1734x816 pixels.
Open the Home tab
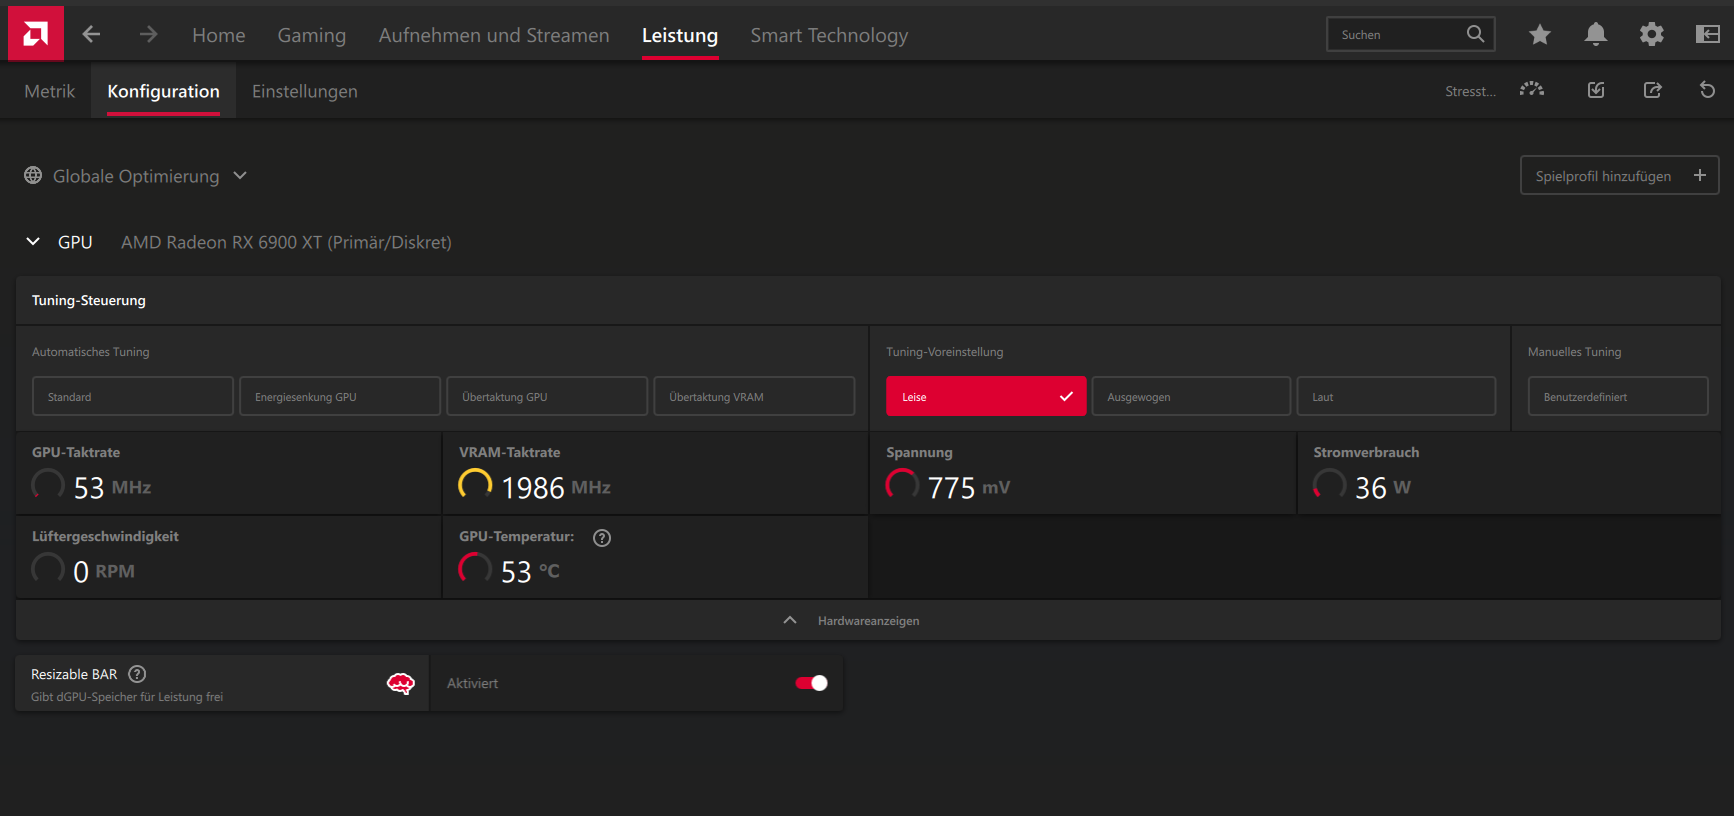(x=218, y=35)
